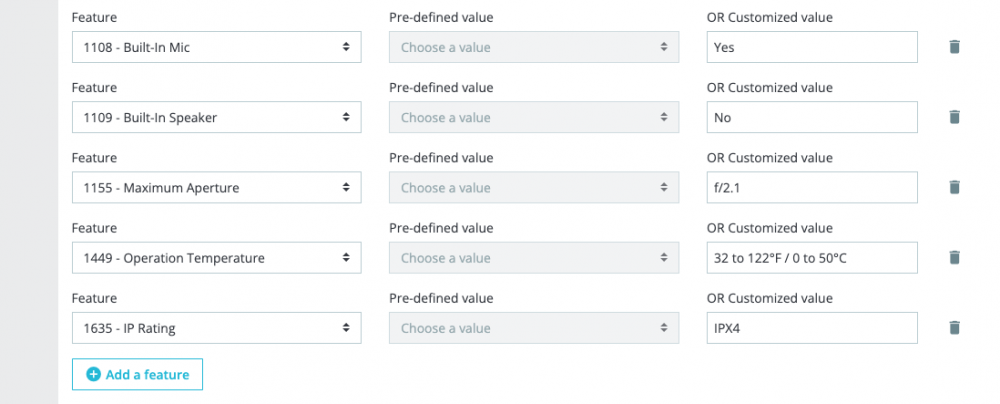The image size is (1000, 404).
Task: Delete the Built-In Speaker feature row
Action: tap(954, 117)
